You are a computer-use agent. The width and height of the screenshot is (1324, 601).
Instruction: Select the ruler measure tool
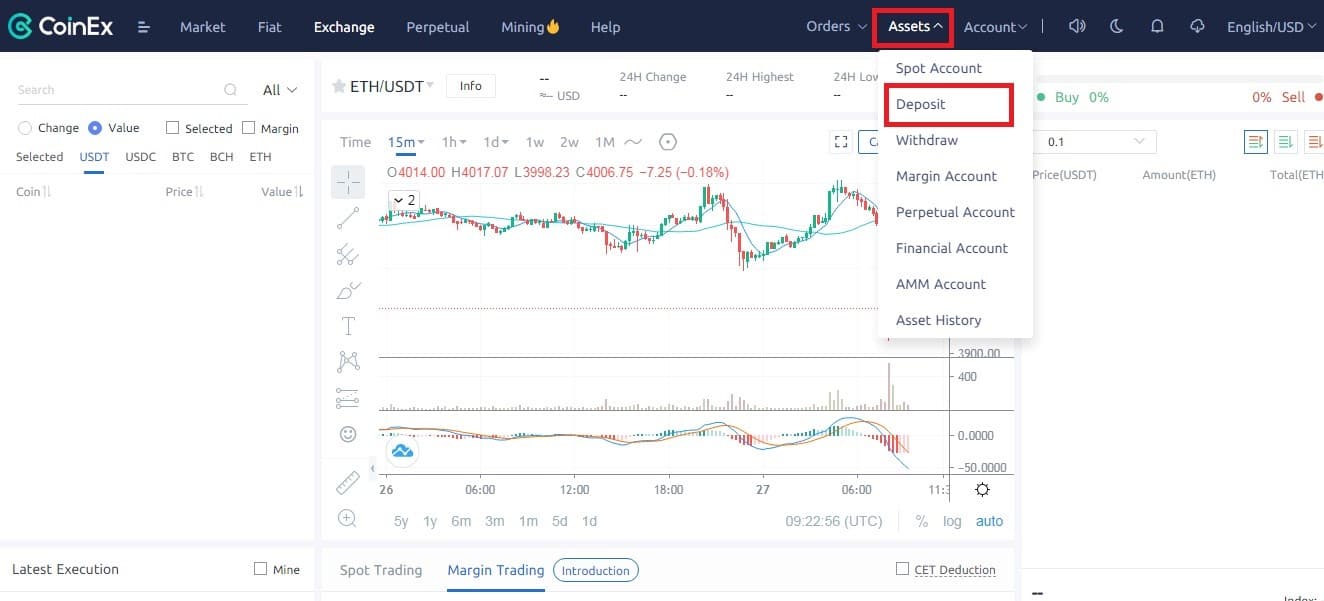tap(348, 483)
